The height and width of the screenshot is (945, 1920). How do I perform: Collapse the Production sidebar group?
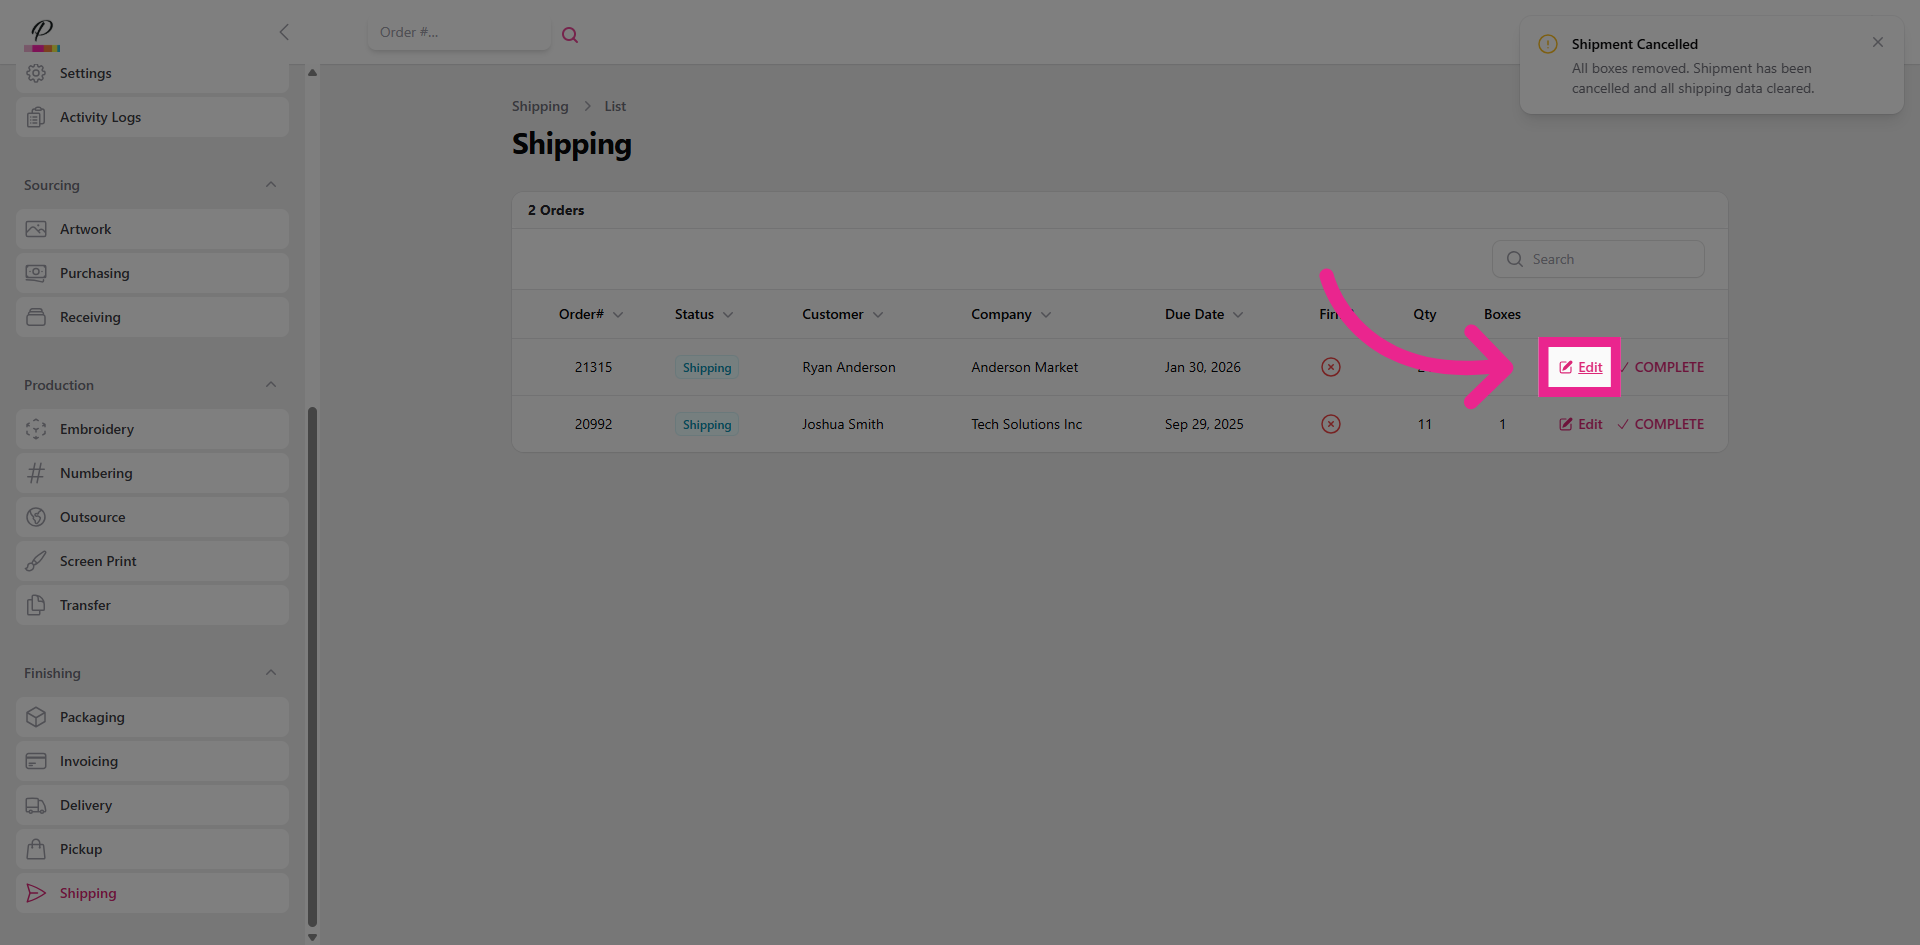click(271, 385)
